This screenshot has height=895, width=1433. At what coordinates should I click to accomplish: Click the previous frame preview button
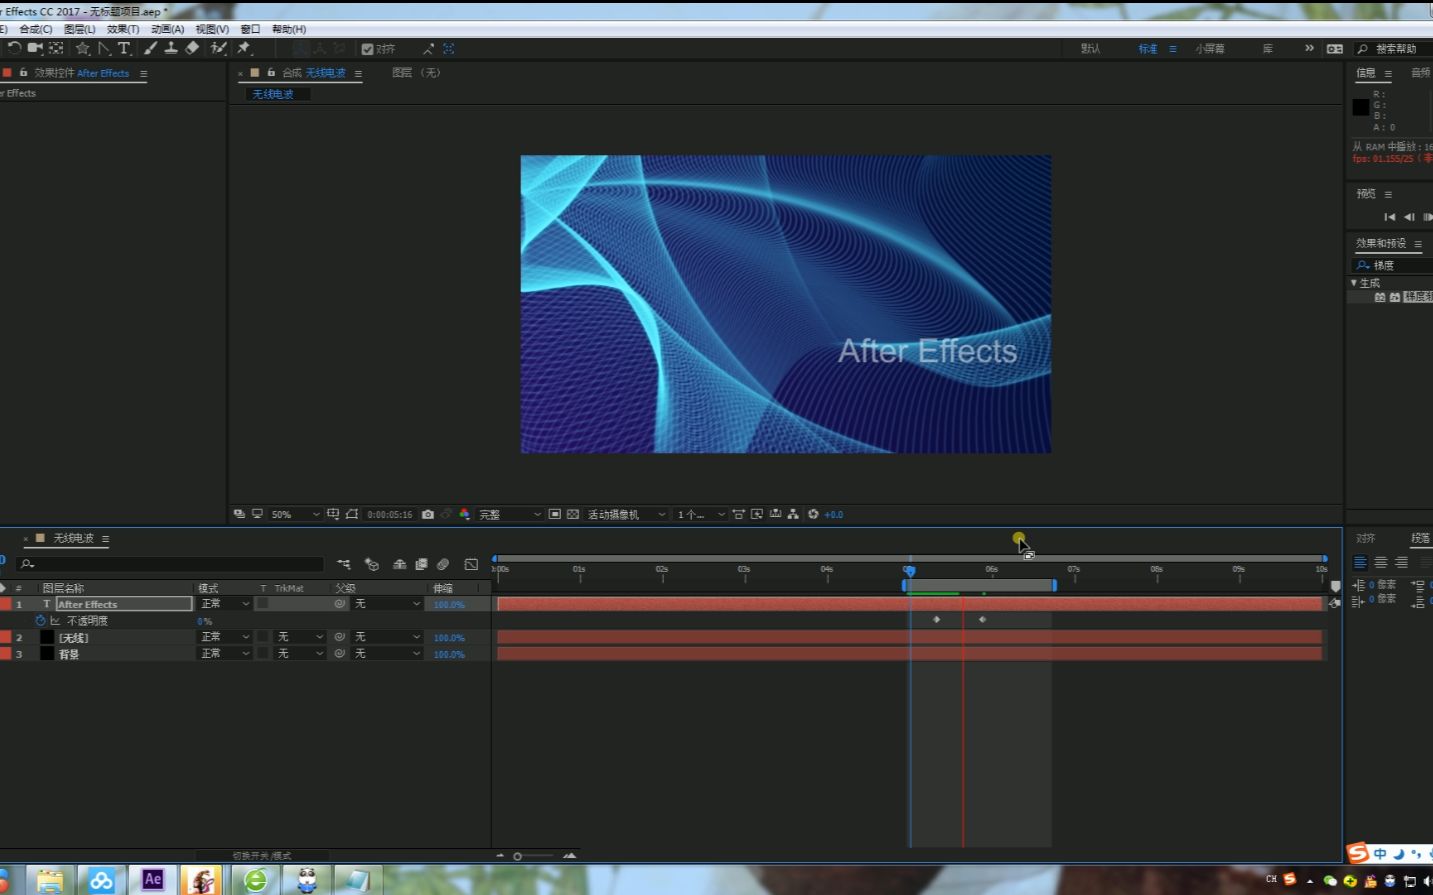coord(1409,217)
